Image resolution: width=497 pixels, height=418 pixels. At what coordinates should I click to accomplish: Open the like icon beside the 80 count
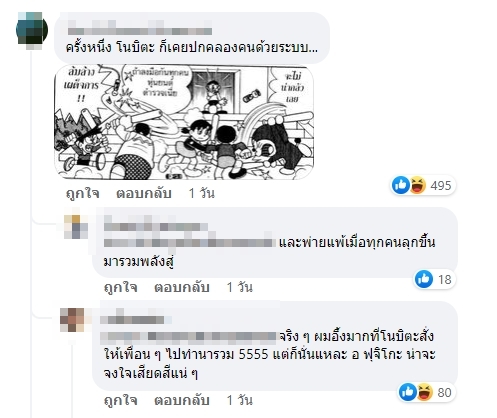(x=408, y=392)
